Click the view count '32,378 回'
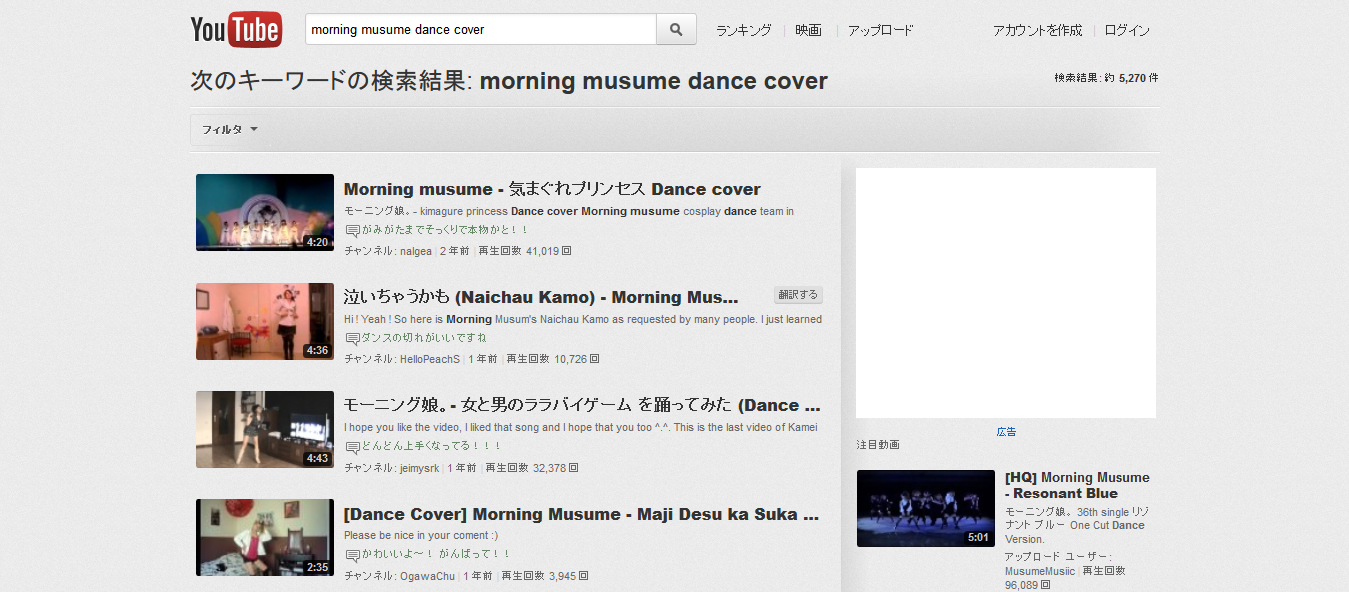 556,467
